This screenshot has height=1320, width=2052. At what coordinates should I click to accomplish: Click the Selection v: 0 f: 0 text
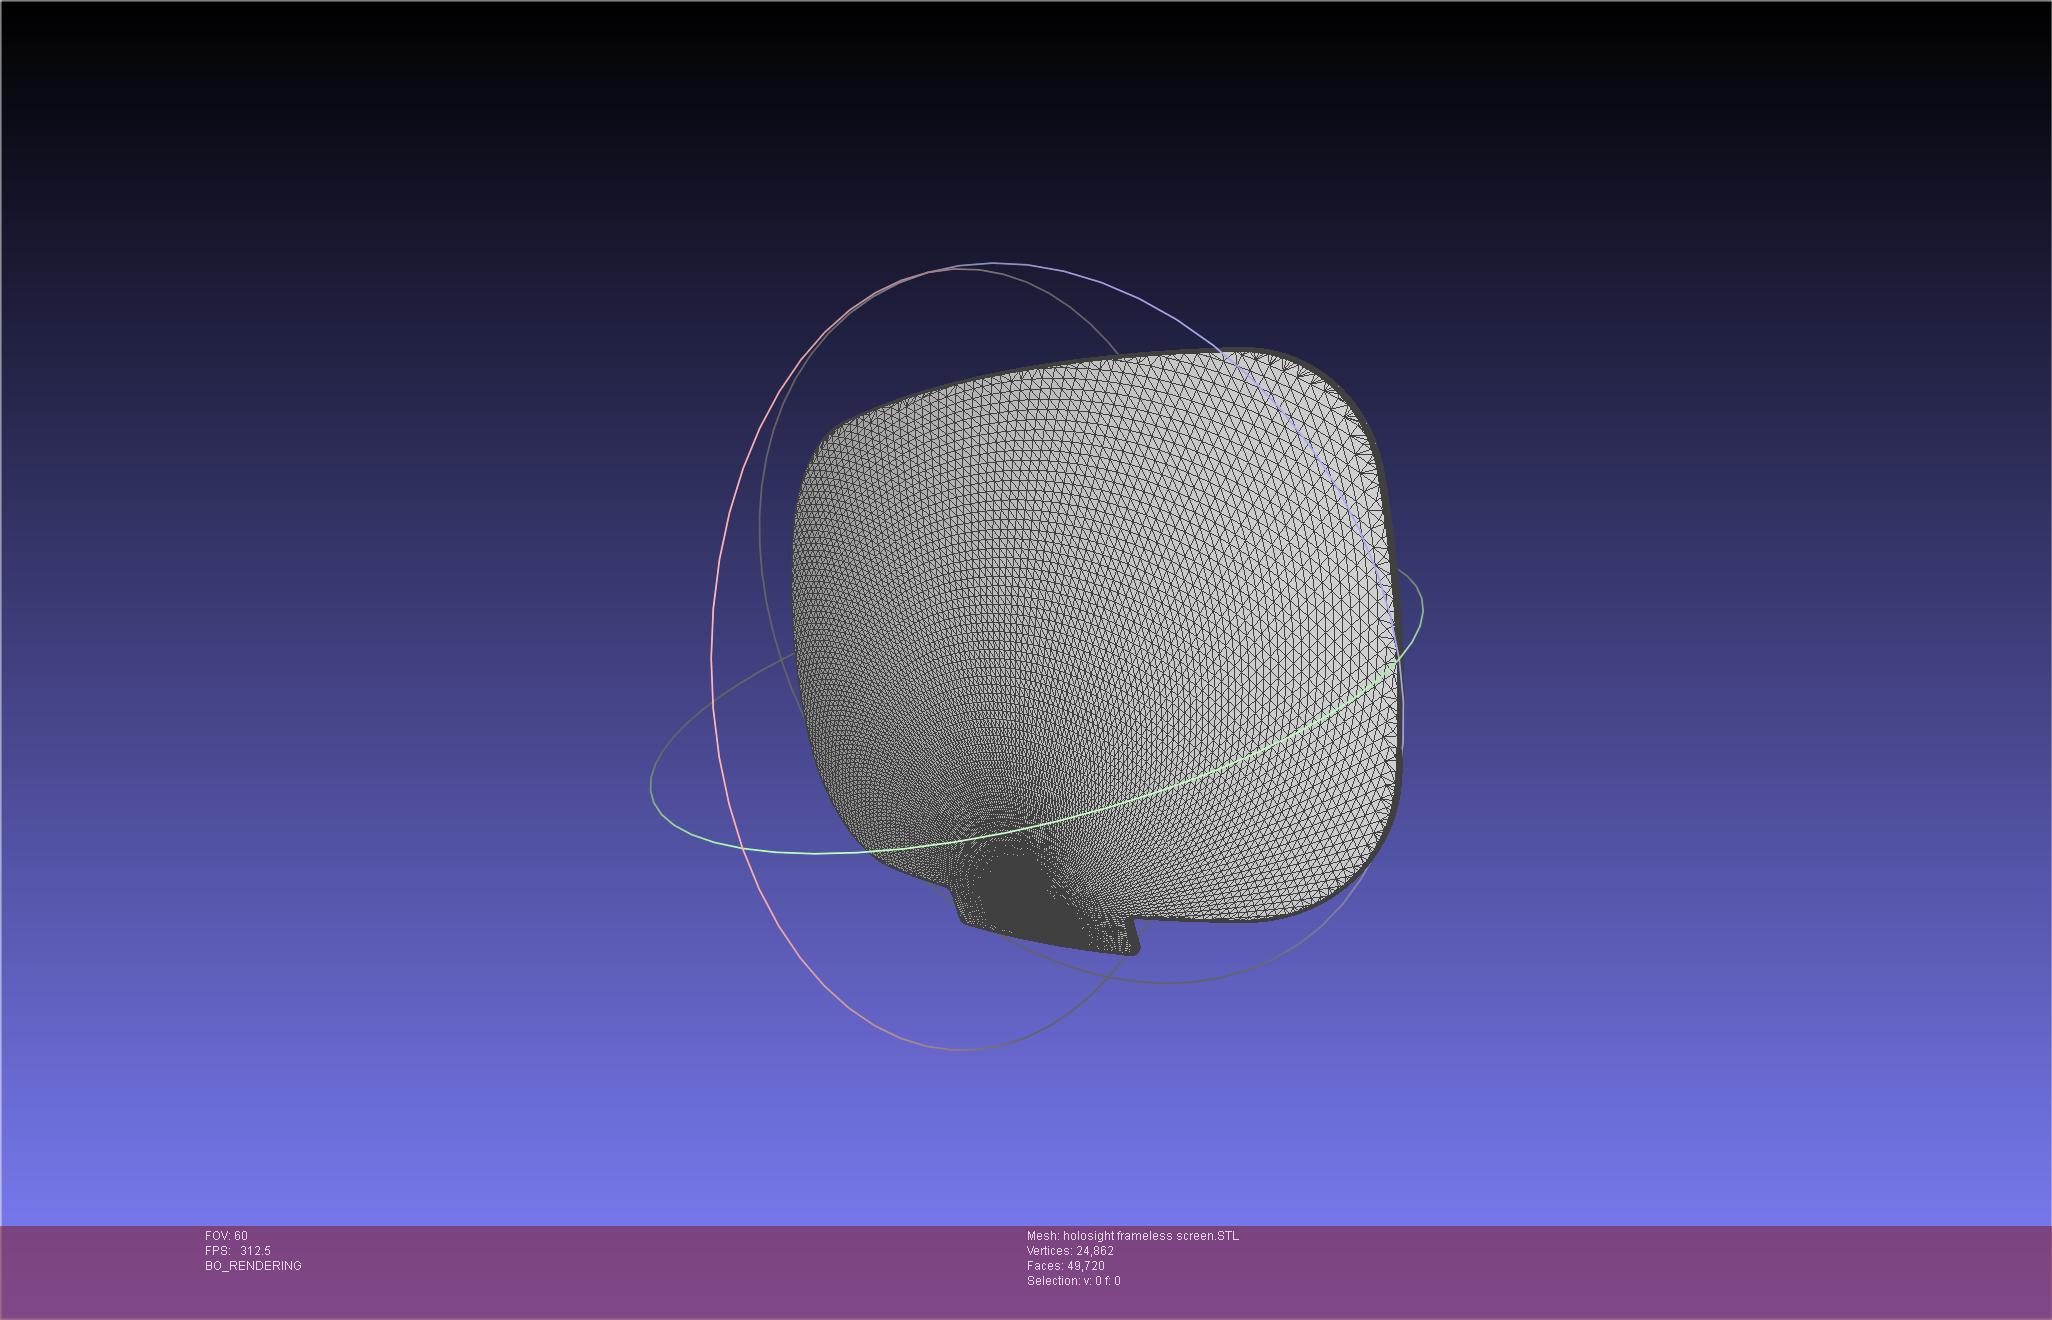[1073, 1281]
